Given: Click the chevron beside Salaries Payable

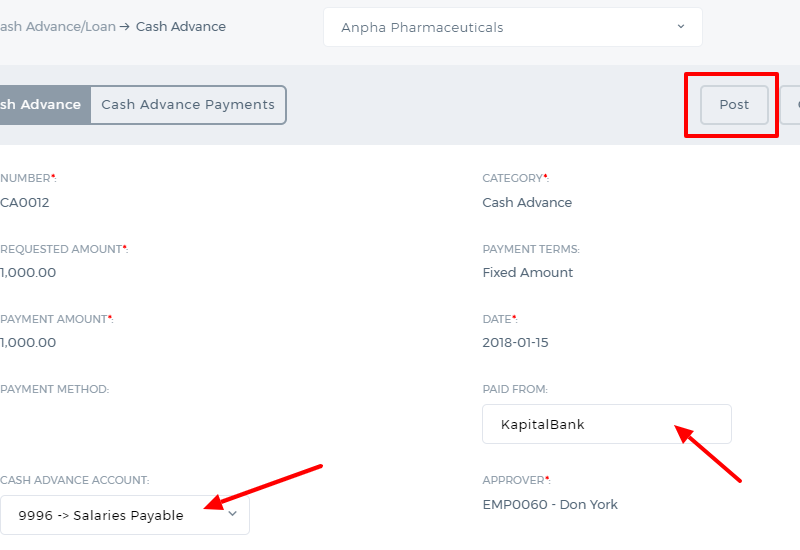Looking at the screenshot, I should (x=233, y=514).
